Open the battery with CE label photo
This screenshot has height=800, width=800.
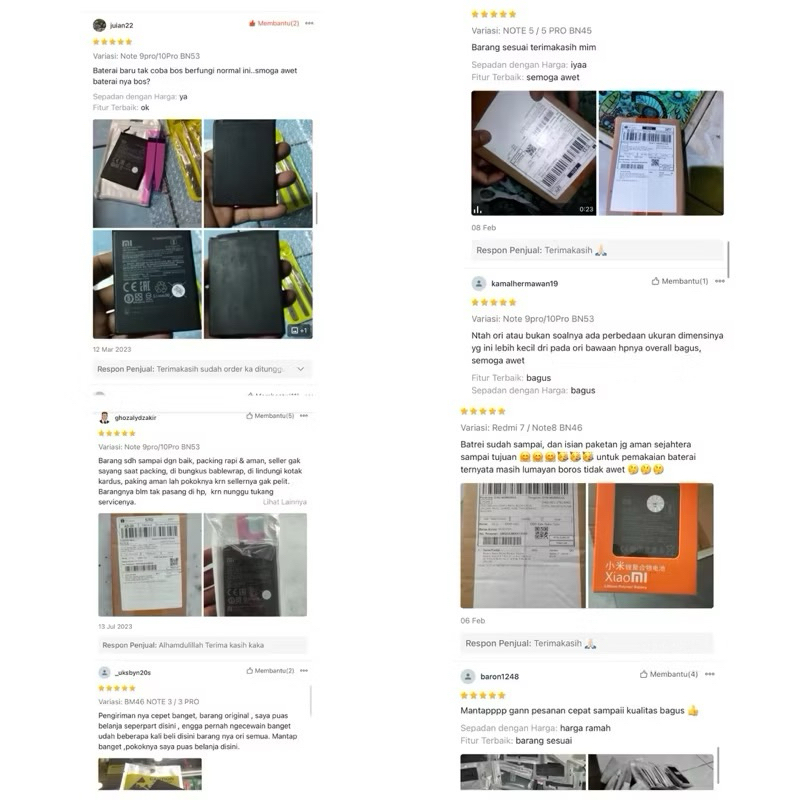147,284
